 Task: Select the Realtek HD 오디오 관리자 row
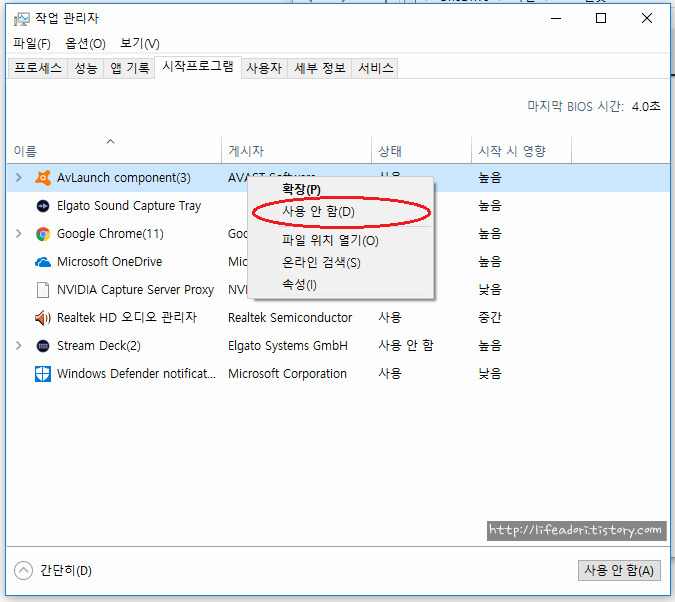pos(338,318)
